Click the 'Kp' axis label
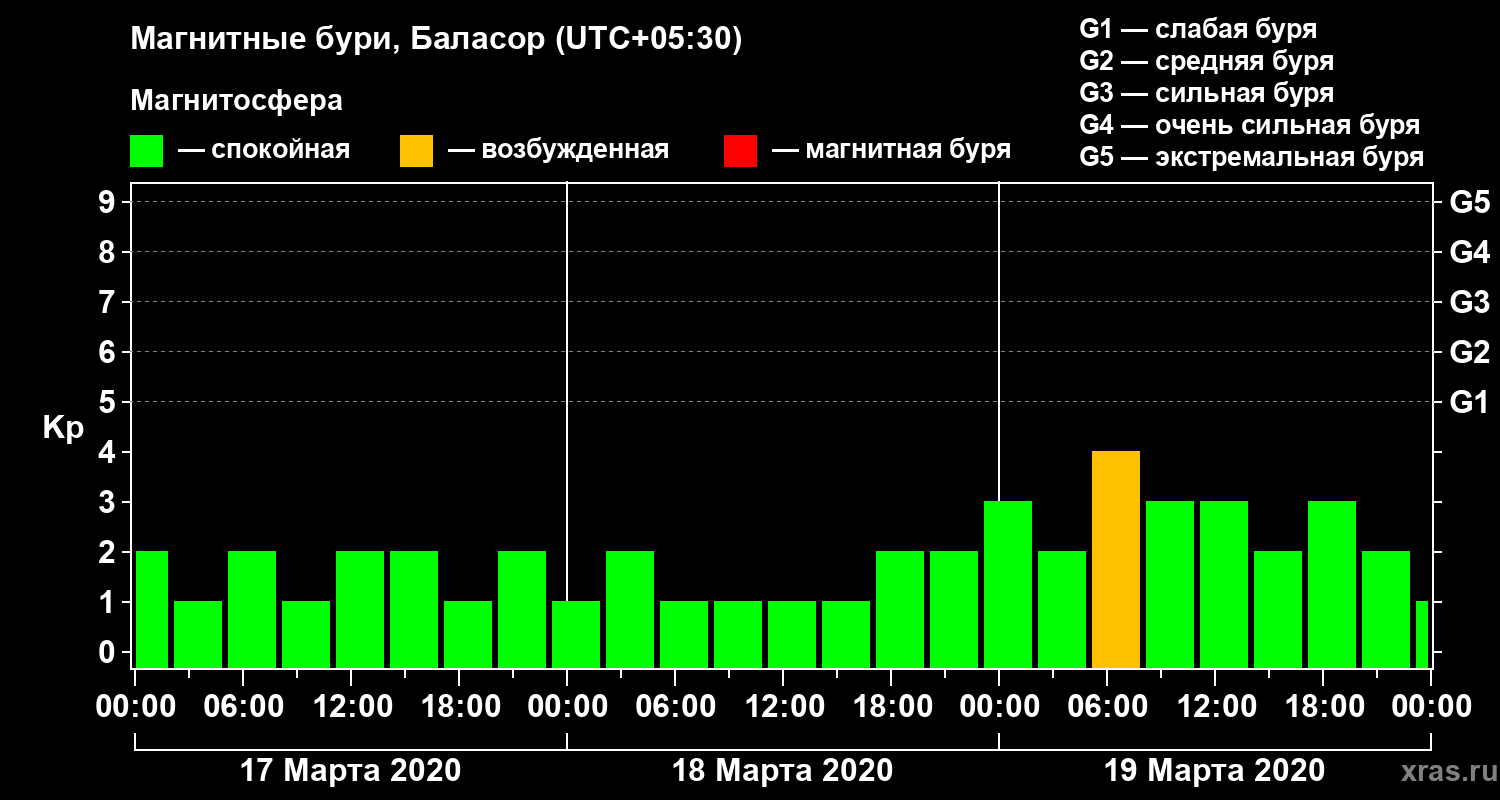Screen dimensions: 1500x800 click(63, 428)
